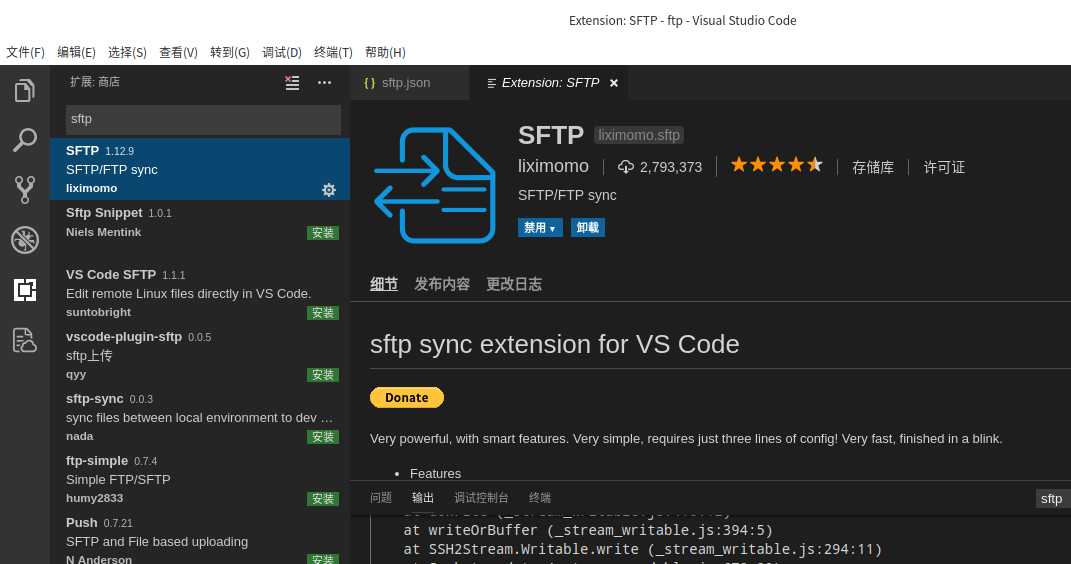This screenshot has height=564, width=1071.
Task: Uninstall the SFTP extension button
Action: [587, 227]
